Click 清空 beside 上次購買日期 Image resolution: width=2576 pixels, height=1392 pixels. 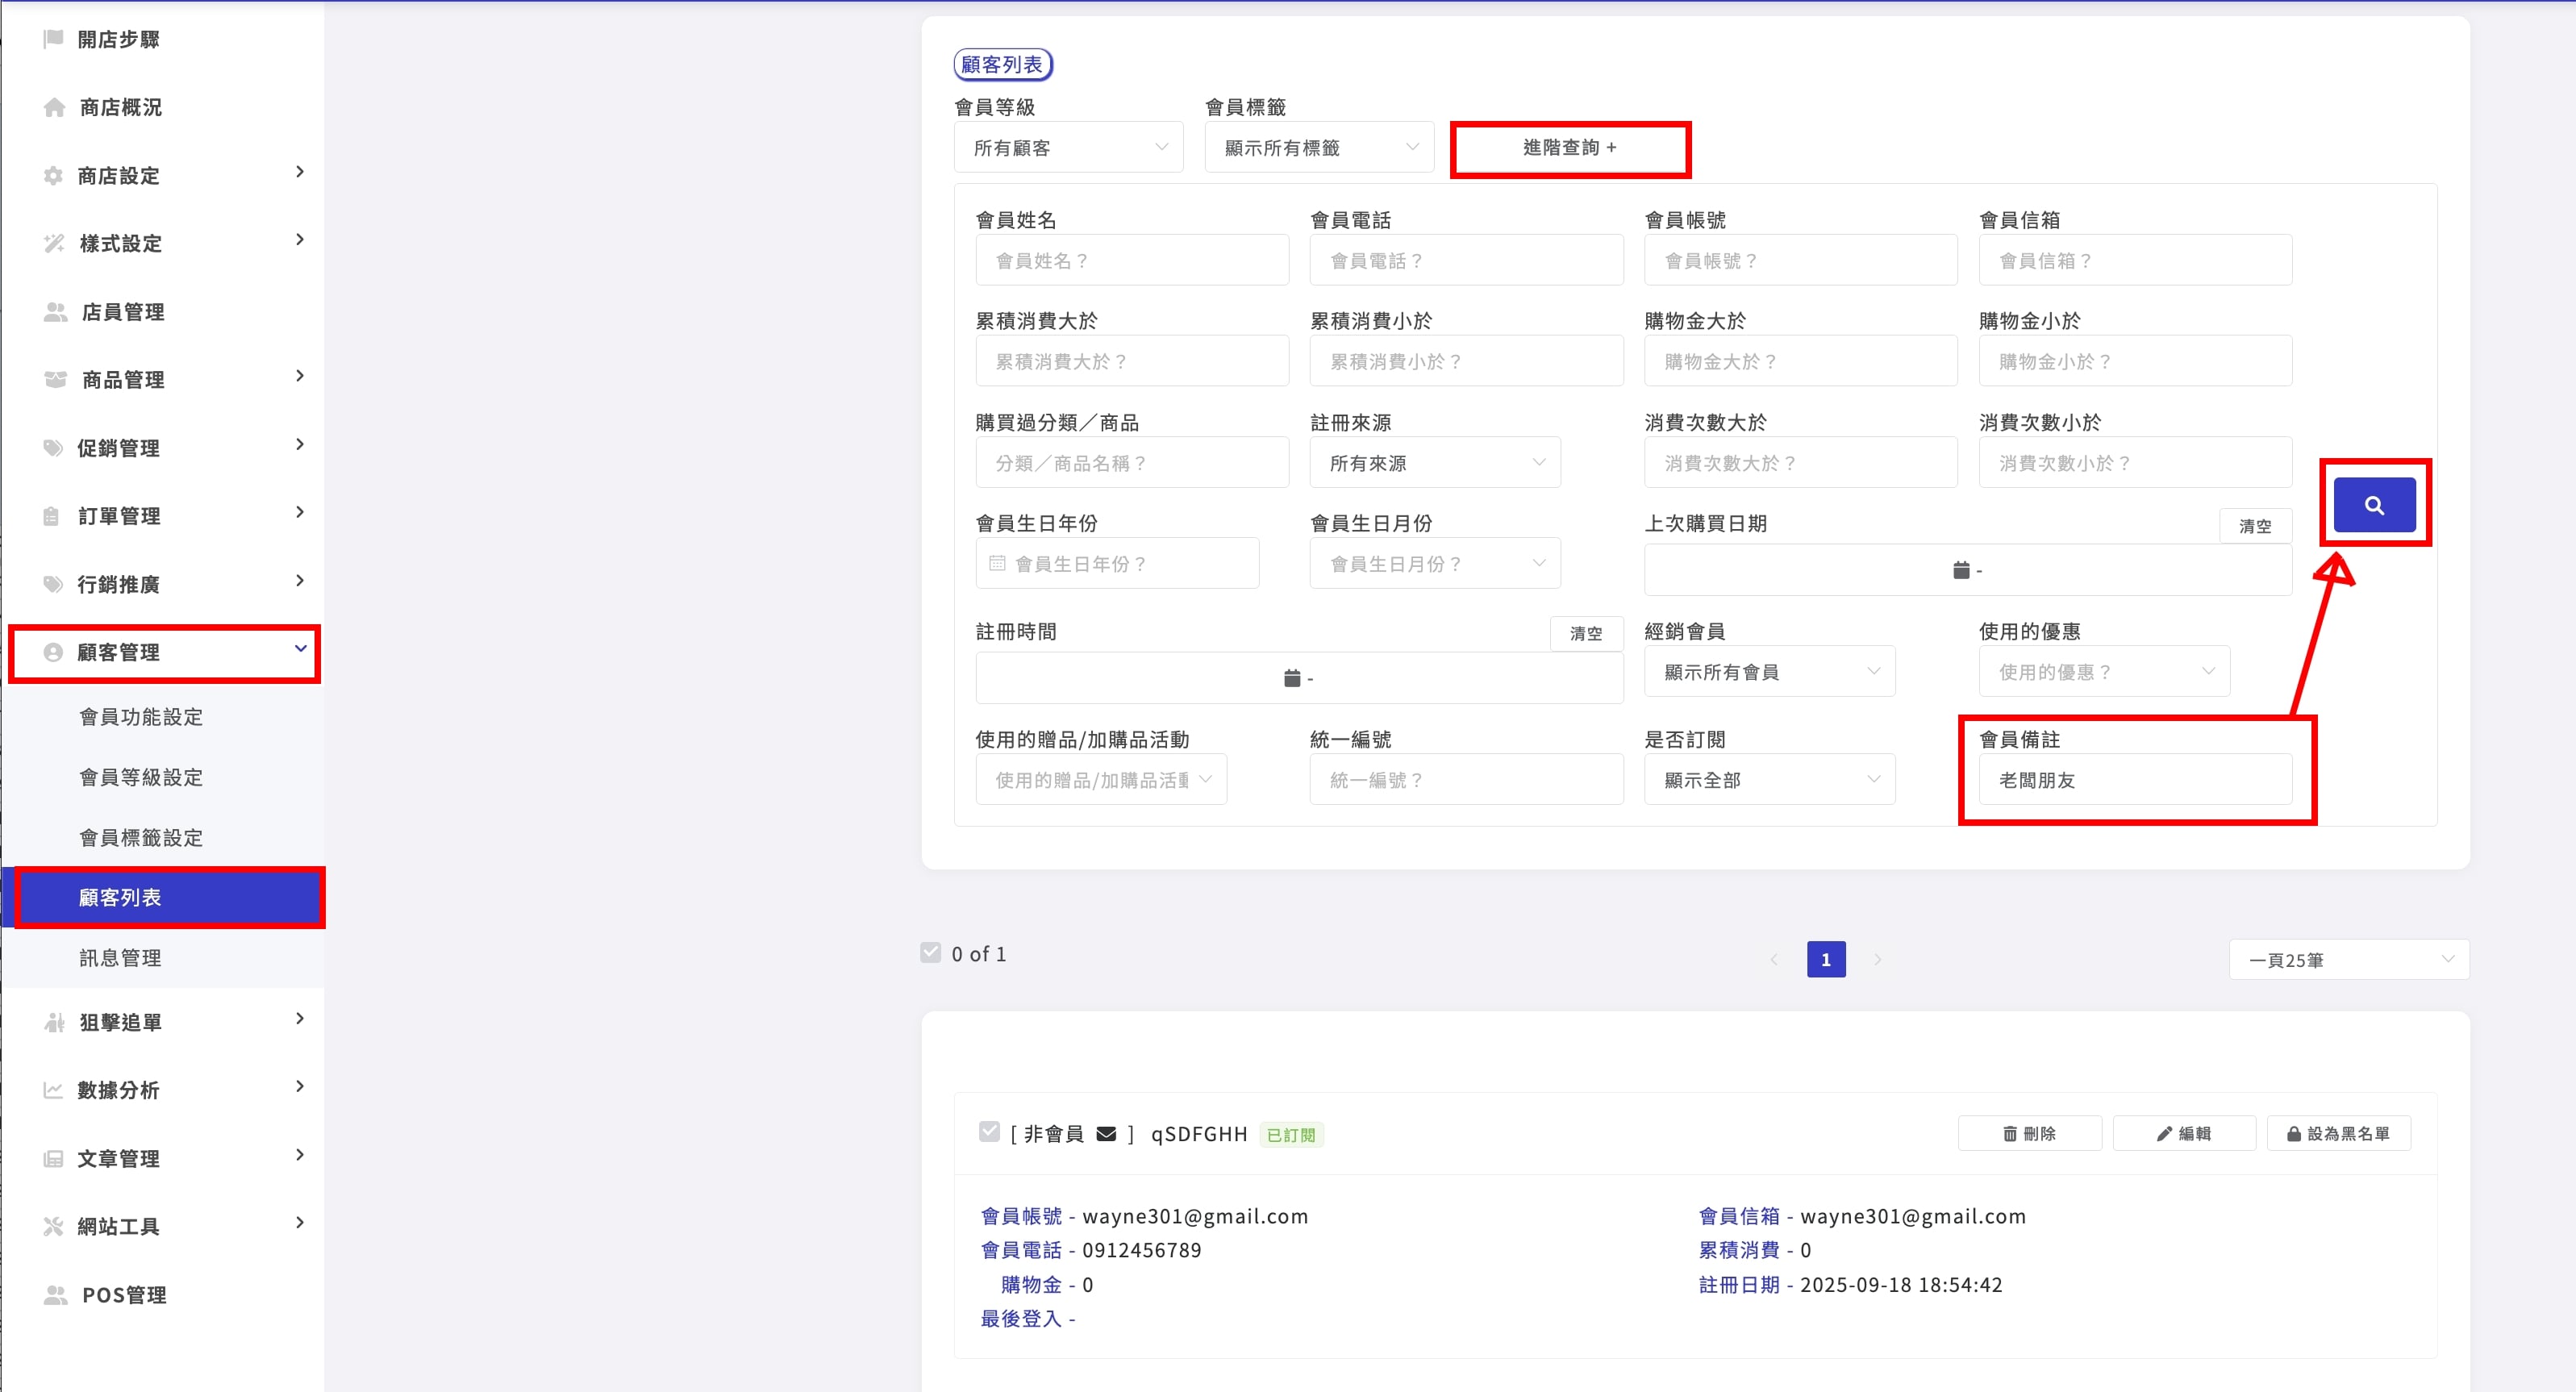pyautogui.click(x=2255, y=526)
